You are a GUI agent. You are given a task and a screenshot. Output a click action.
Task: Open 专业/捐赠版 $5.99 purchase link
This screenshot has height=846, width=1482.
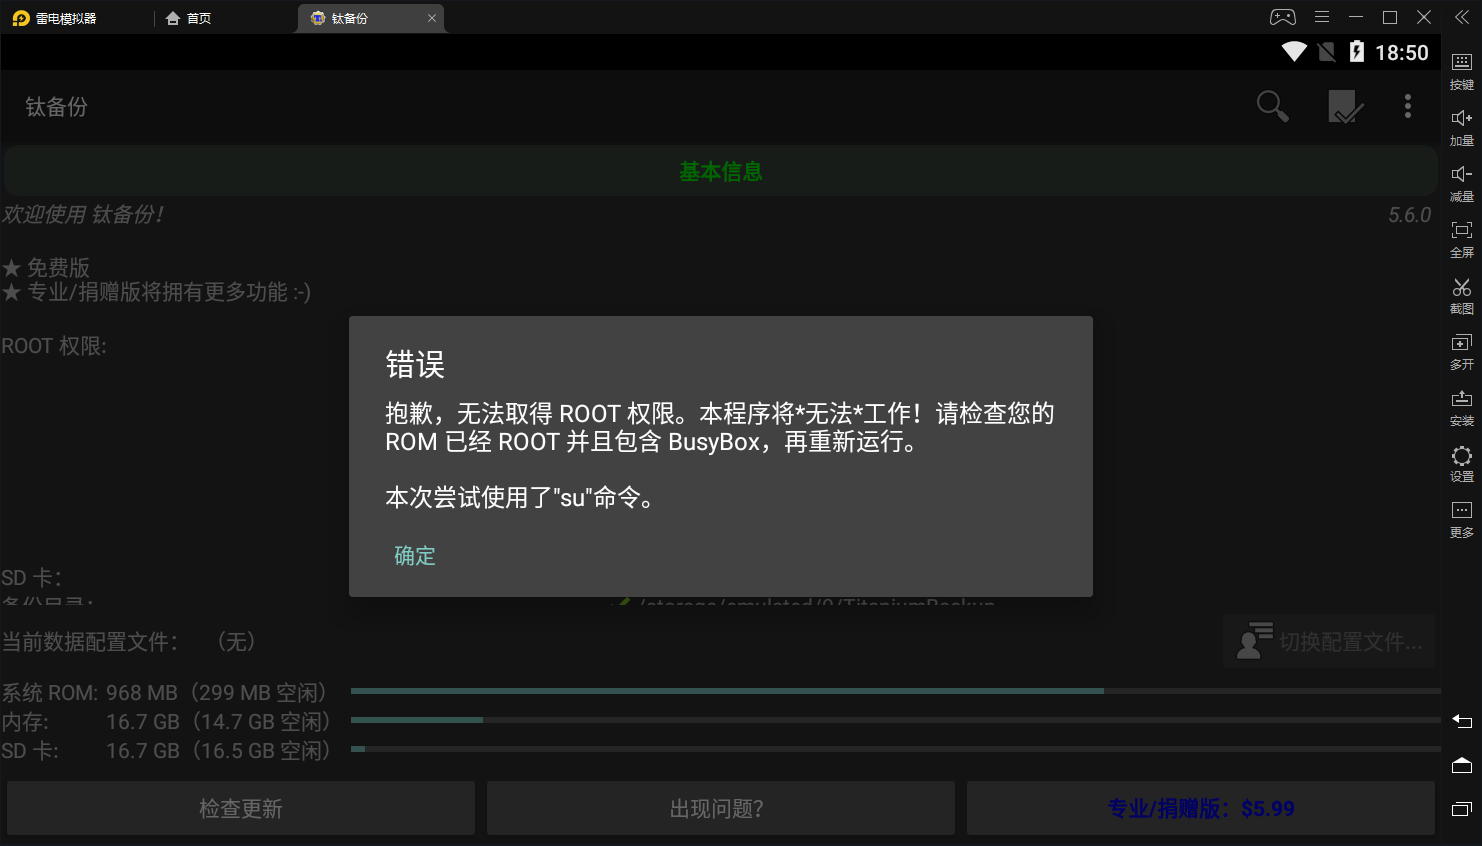(x=1198, y=807)
